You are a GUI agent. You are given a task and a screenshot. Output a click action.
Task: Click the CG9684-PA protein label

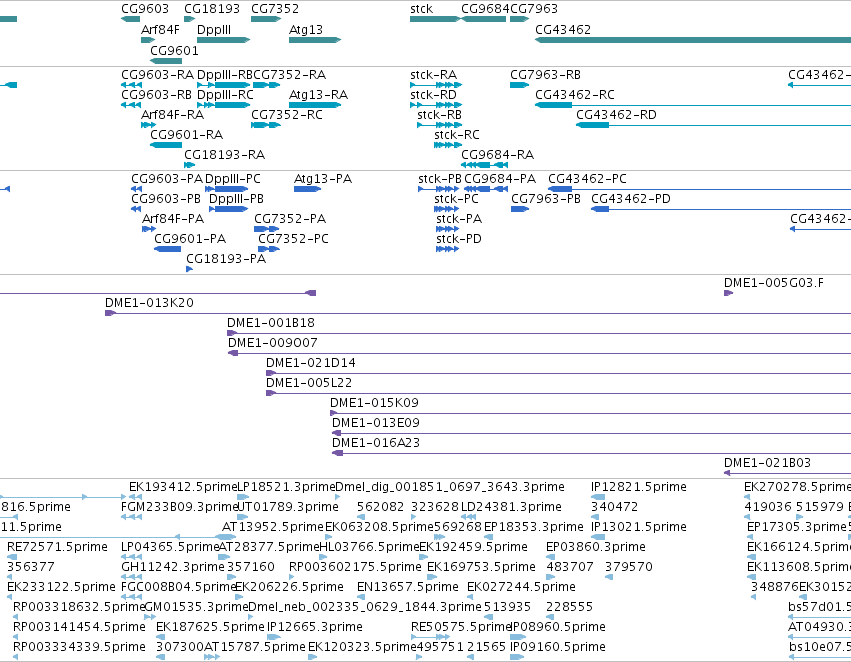click(x=500, y=179)
